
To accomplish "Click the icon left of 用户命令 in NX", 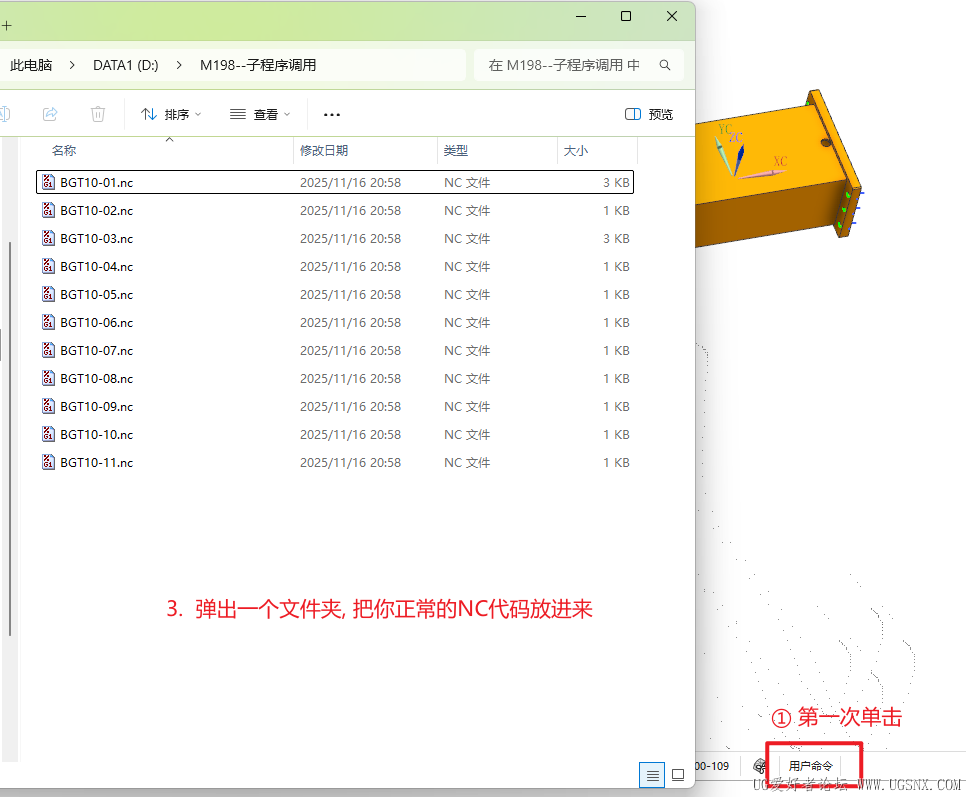I will point(760,766).
